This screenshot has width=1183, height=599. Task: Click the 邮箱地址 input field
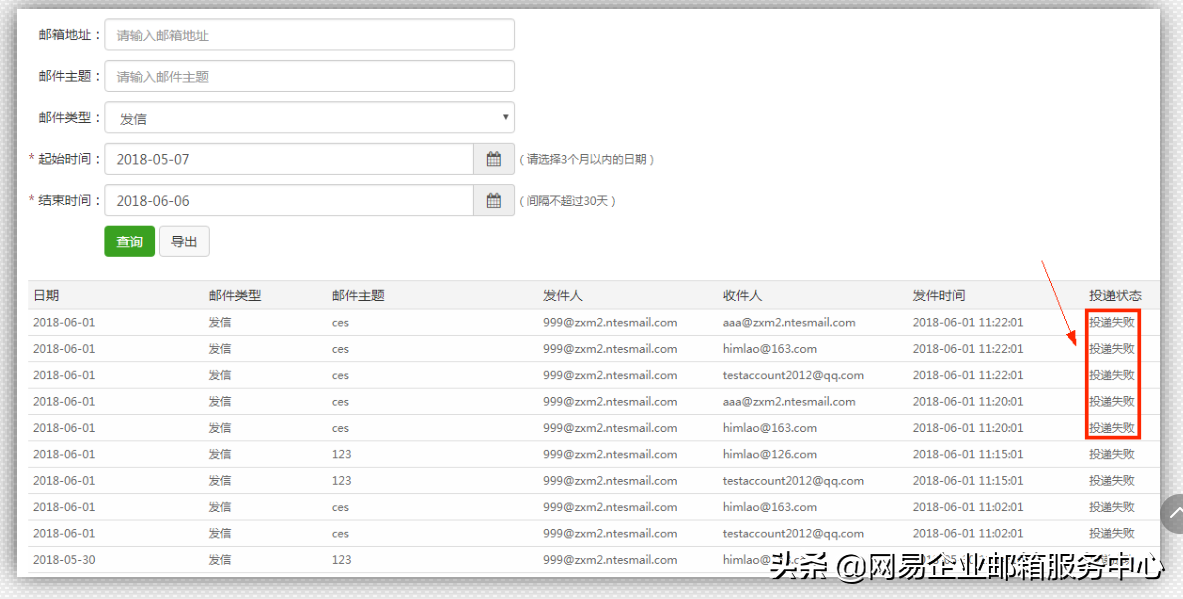[x=309, y=33]
